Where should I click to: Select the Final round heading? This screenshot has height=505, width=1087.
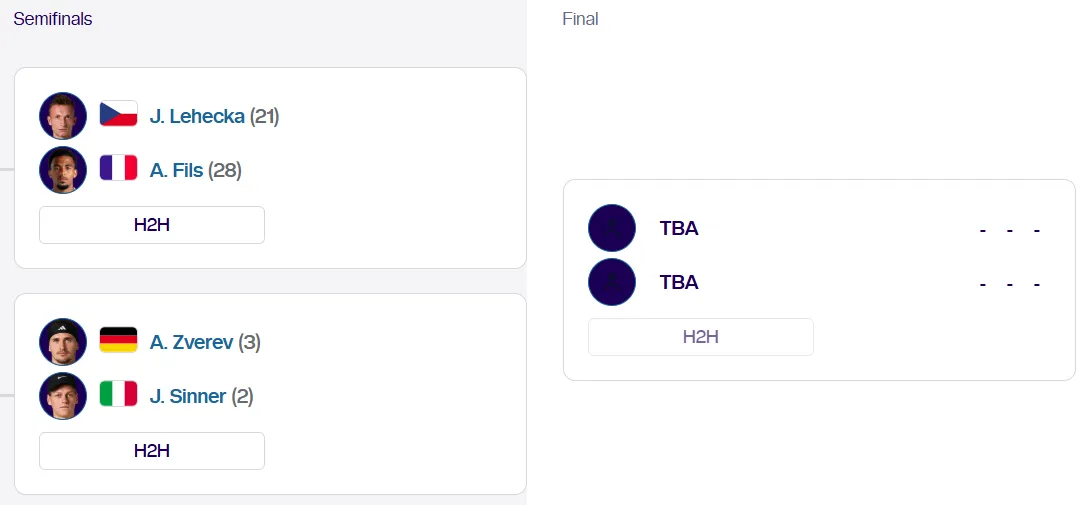click(580, 19)
